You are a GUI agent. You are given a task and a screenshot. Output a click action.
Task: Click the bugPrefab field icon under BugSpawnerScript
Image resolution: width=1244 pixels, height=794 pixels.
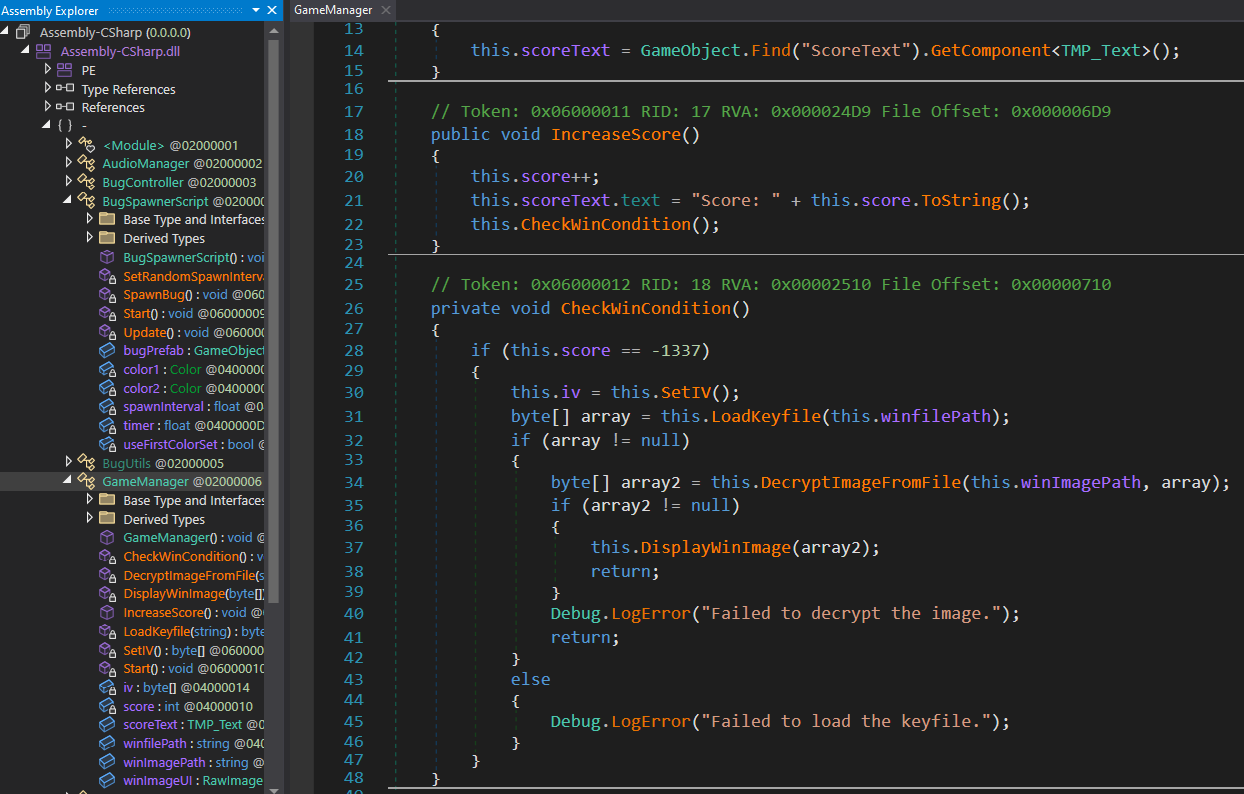pos(106,349)
